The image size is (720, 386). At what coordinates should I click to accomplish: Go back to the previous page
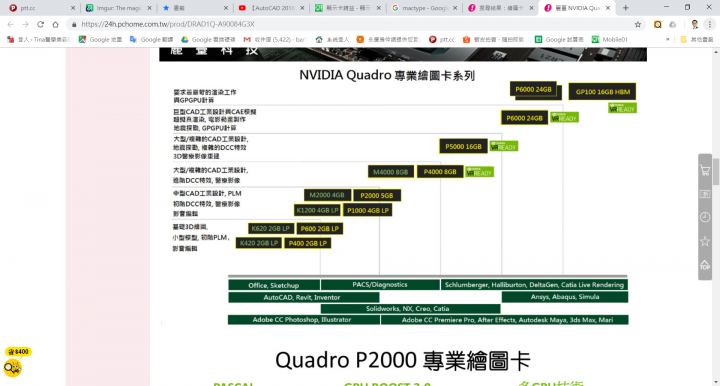point(11,24)
